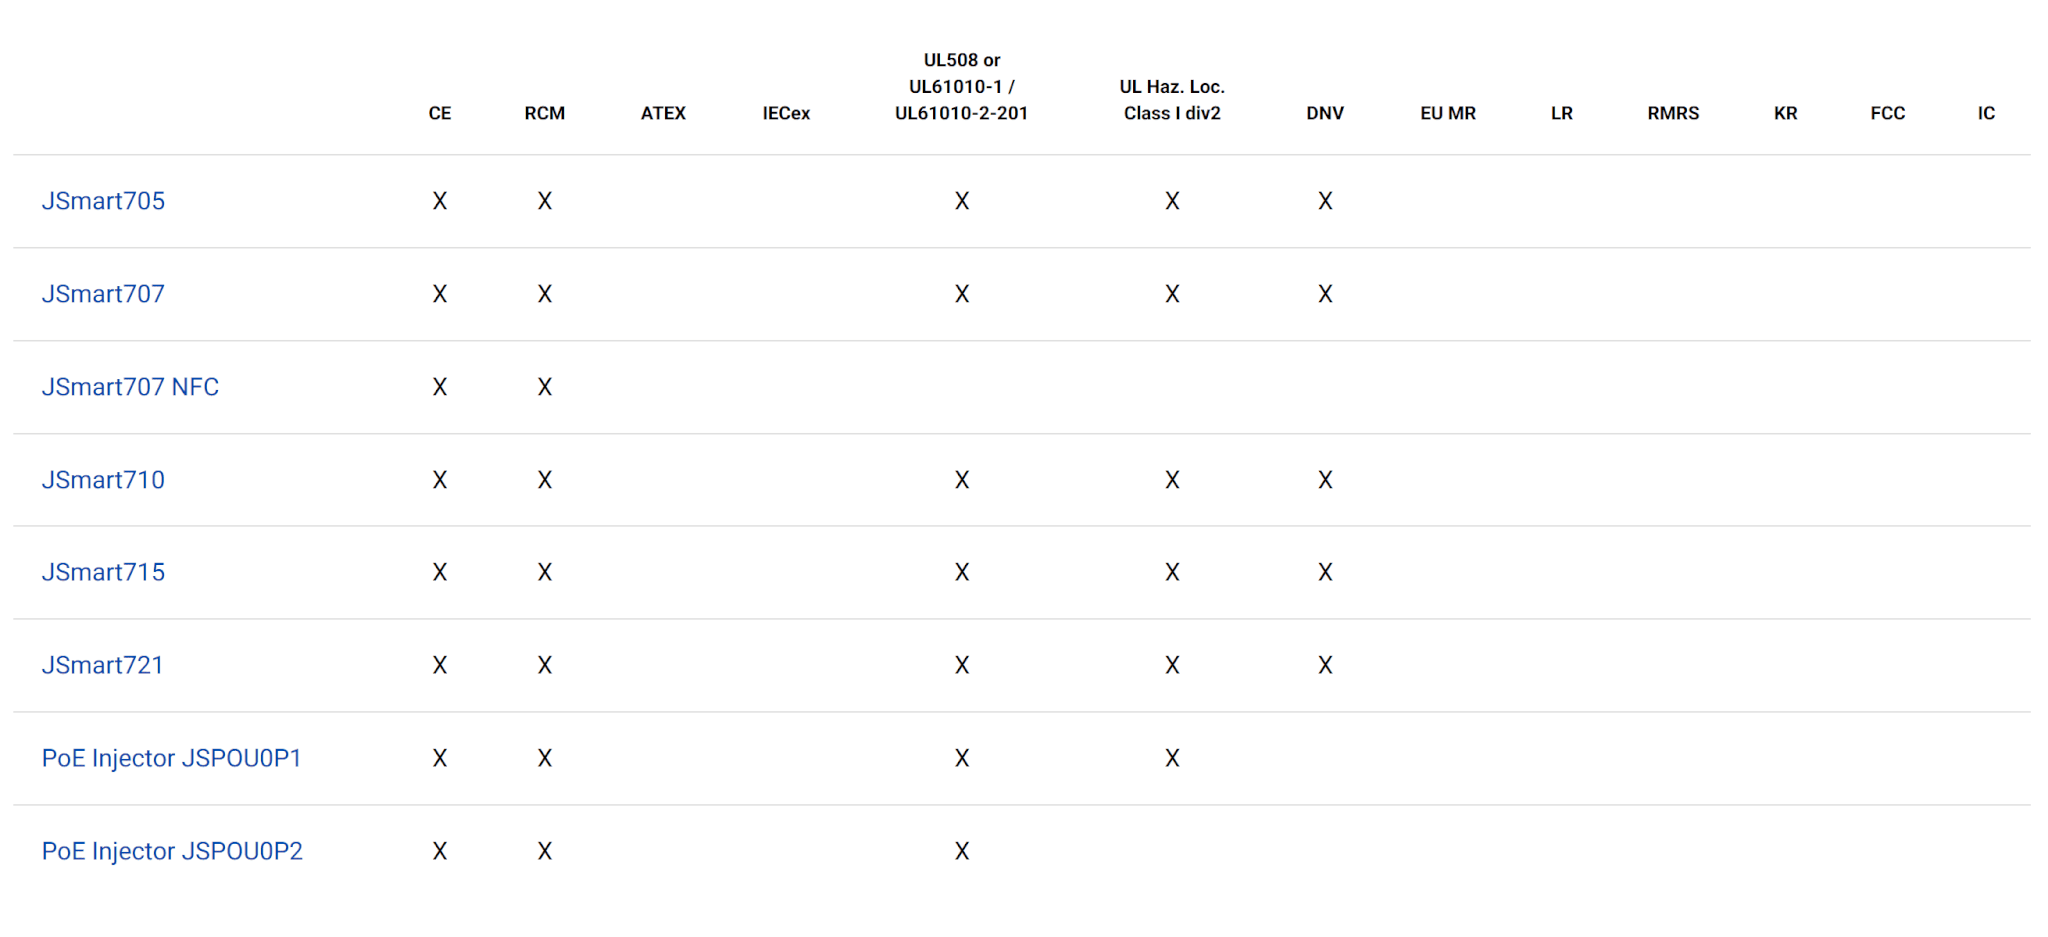Click the UL Haz. Loc. mark for JSPOU0P1

1172,758
